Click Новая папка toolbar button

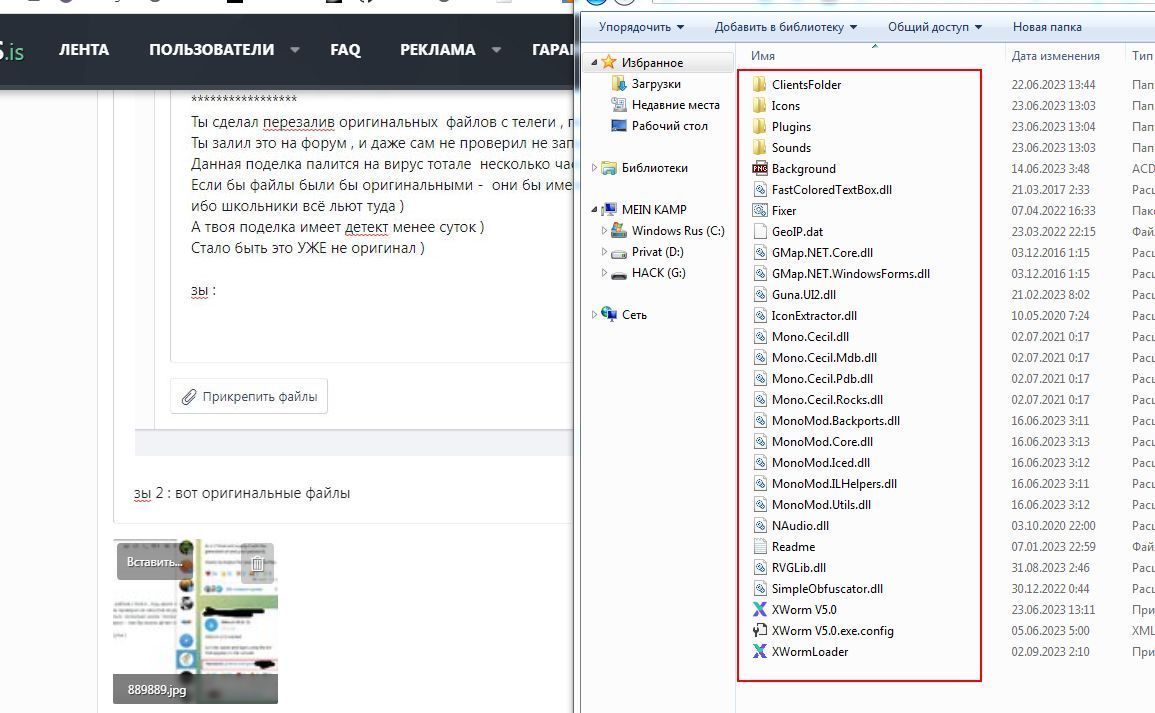[1047, 27]
